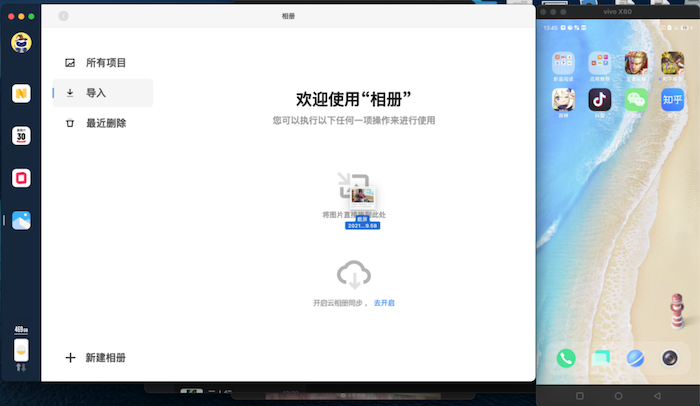Open the 应用推荐 folder on the phone

[x=600, y=63]
